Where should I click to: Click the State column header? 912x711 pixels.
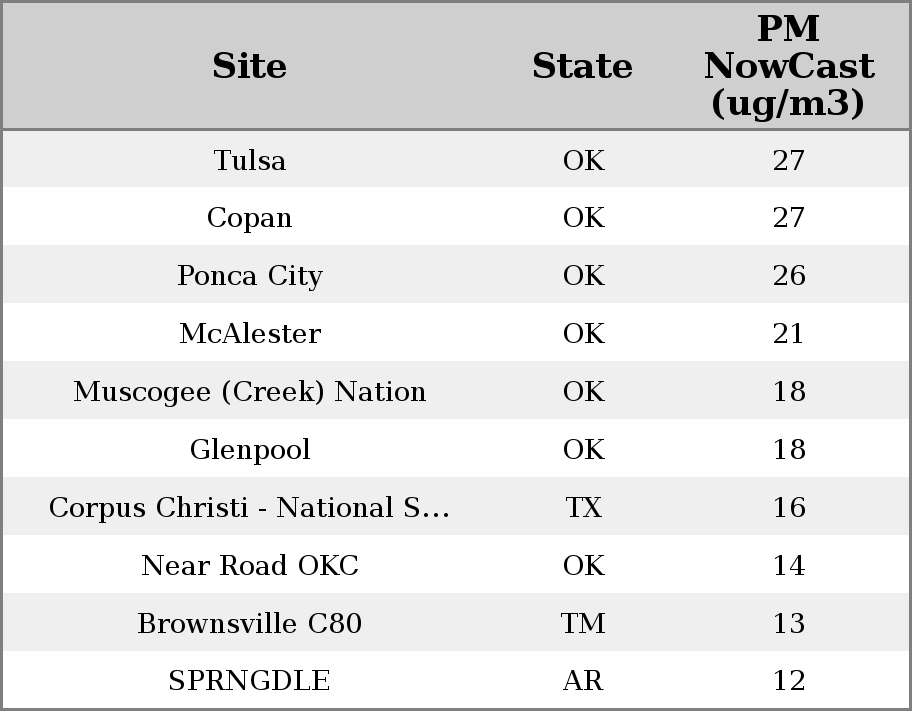click(582, 66)
